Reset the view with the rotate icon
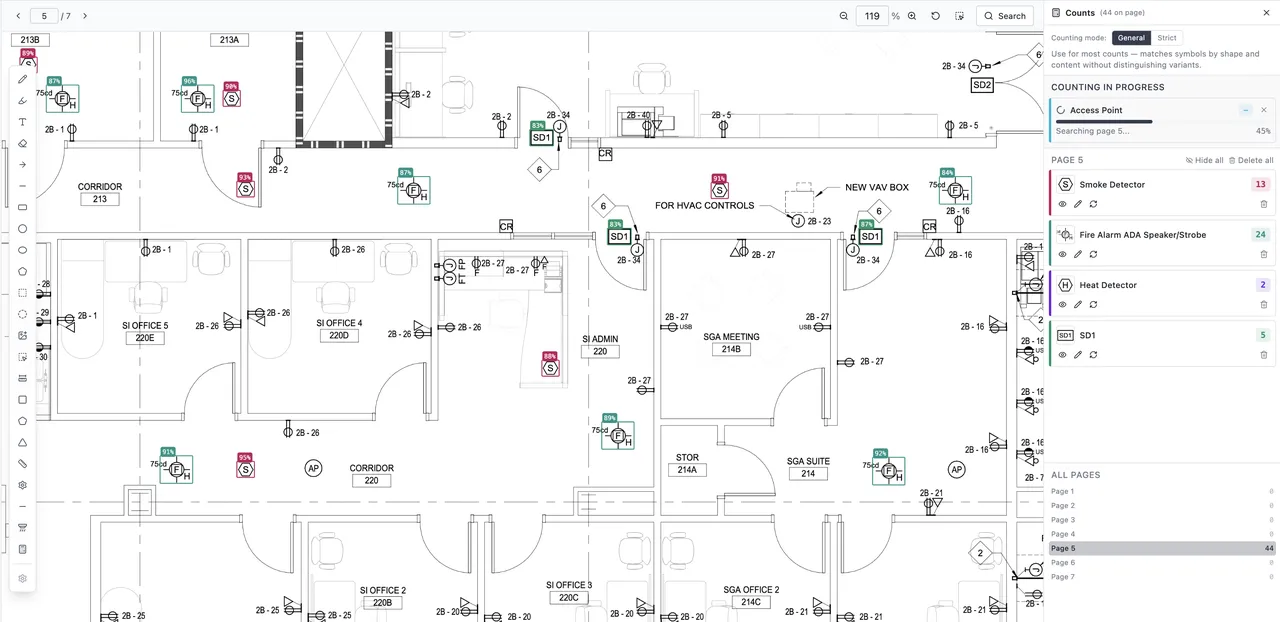The width and height of the screenshot is (1280, 622). tap(936, 16)
